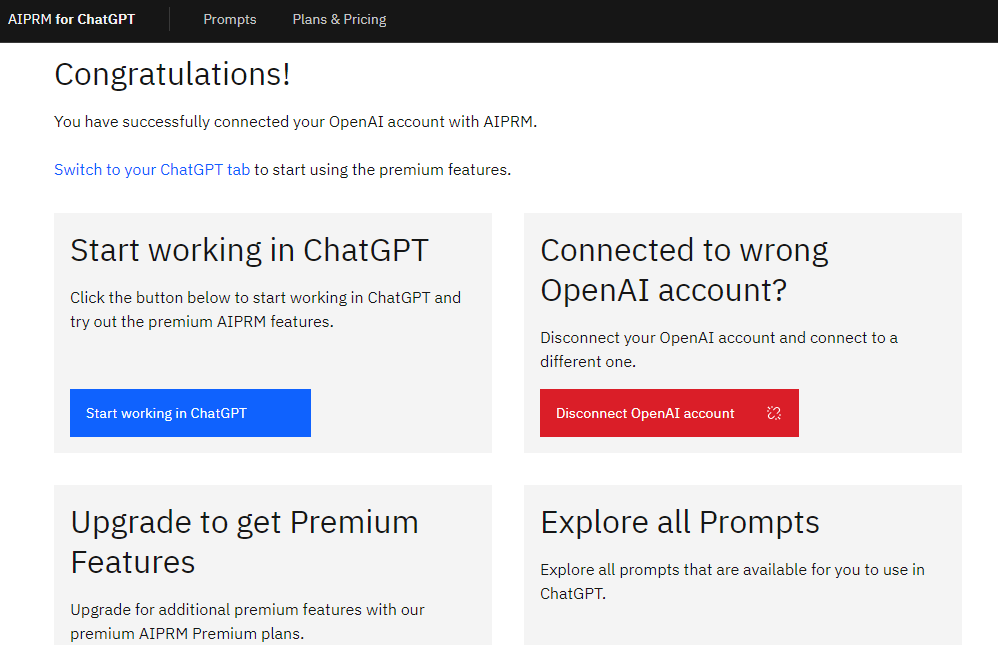The width and height of the screenshot is (998, 645).
Task: Click the Congratulations! heading
Action: 172,74
